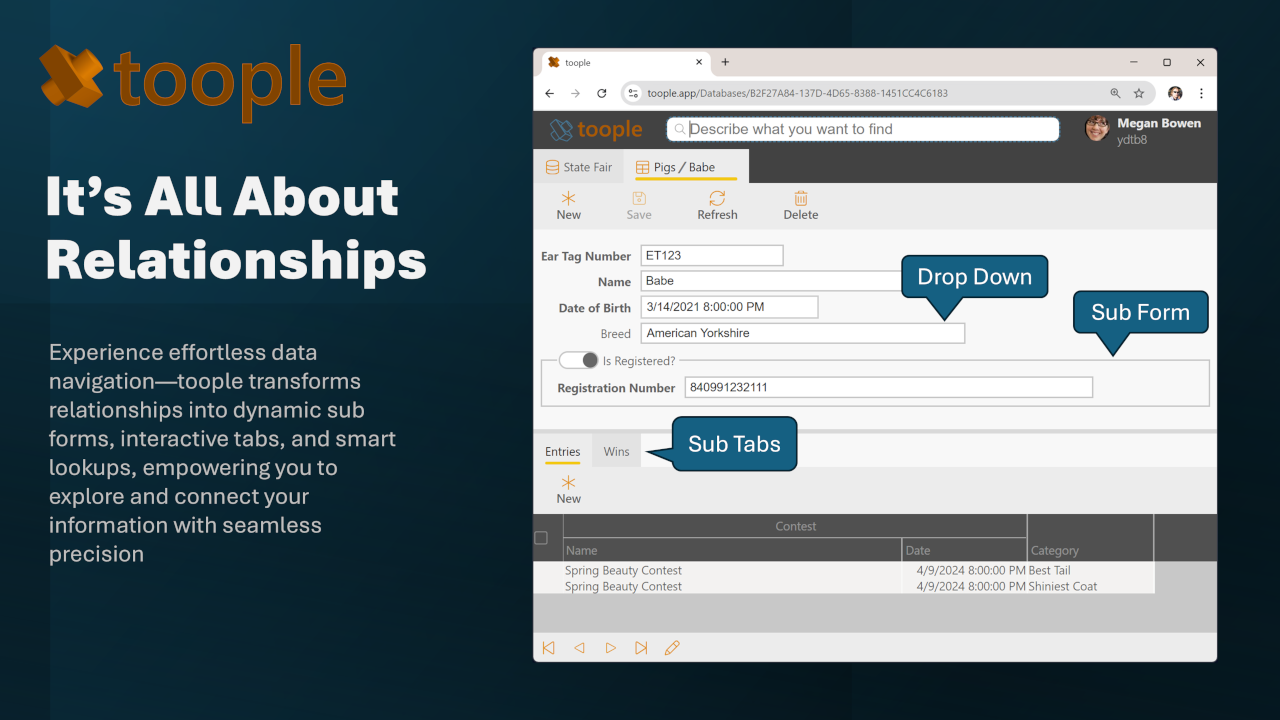Bookmark this page with the star icon
The image size is (1280, 720).
tap(1139, 93)
